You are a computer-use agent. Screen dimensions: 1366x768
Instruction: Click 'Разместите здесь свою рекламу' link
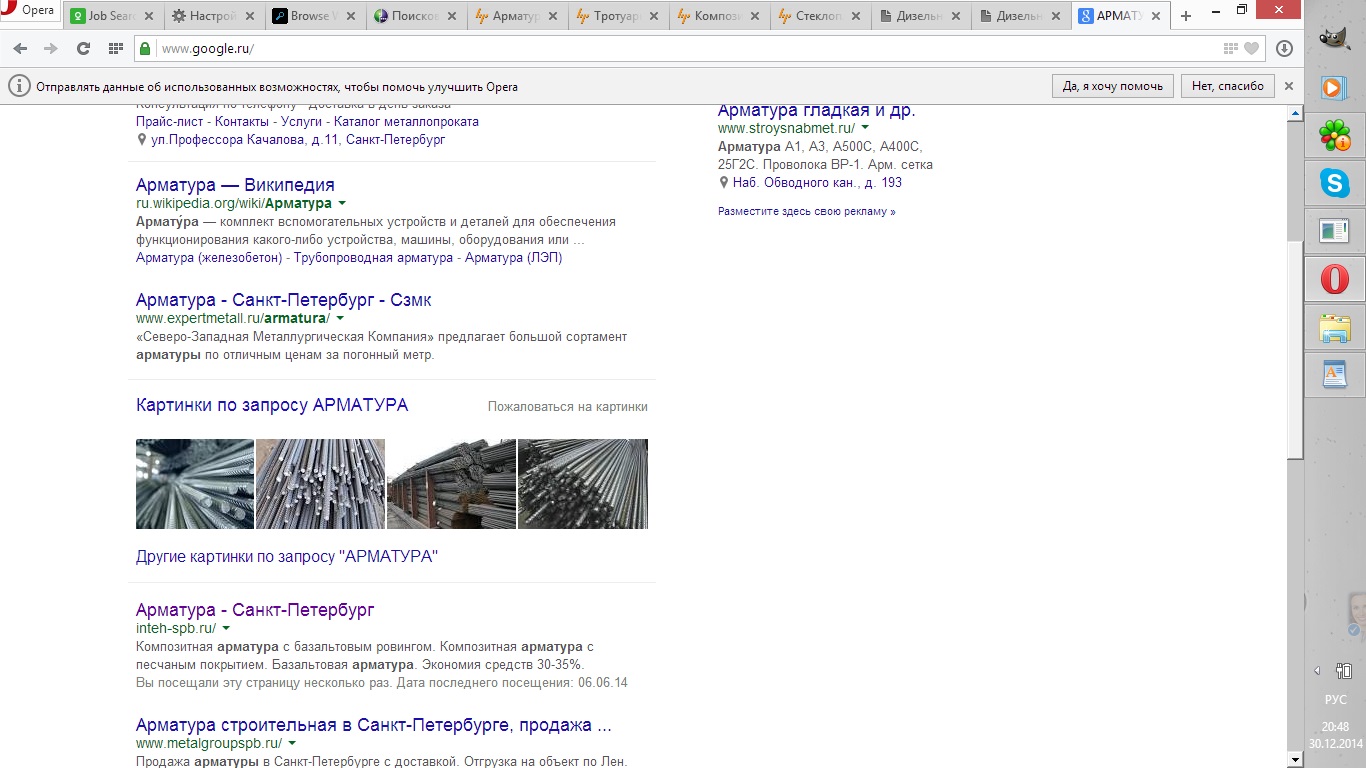807,212
